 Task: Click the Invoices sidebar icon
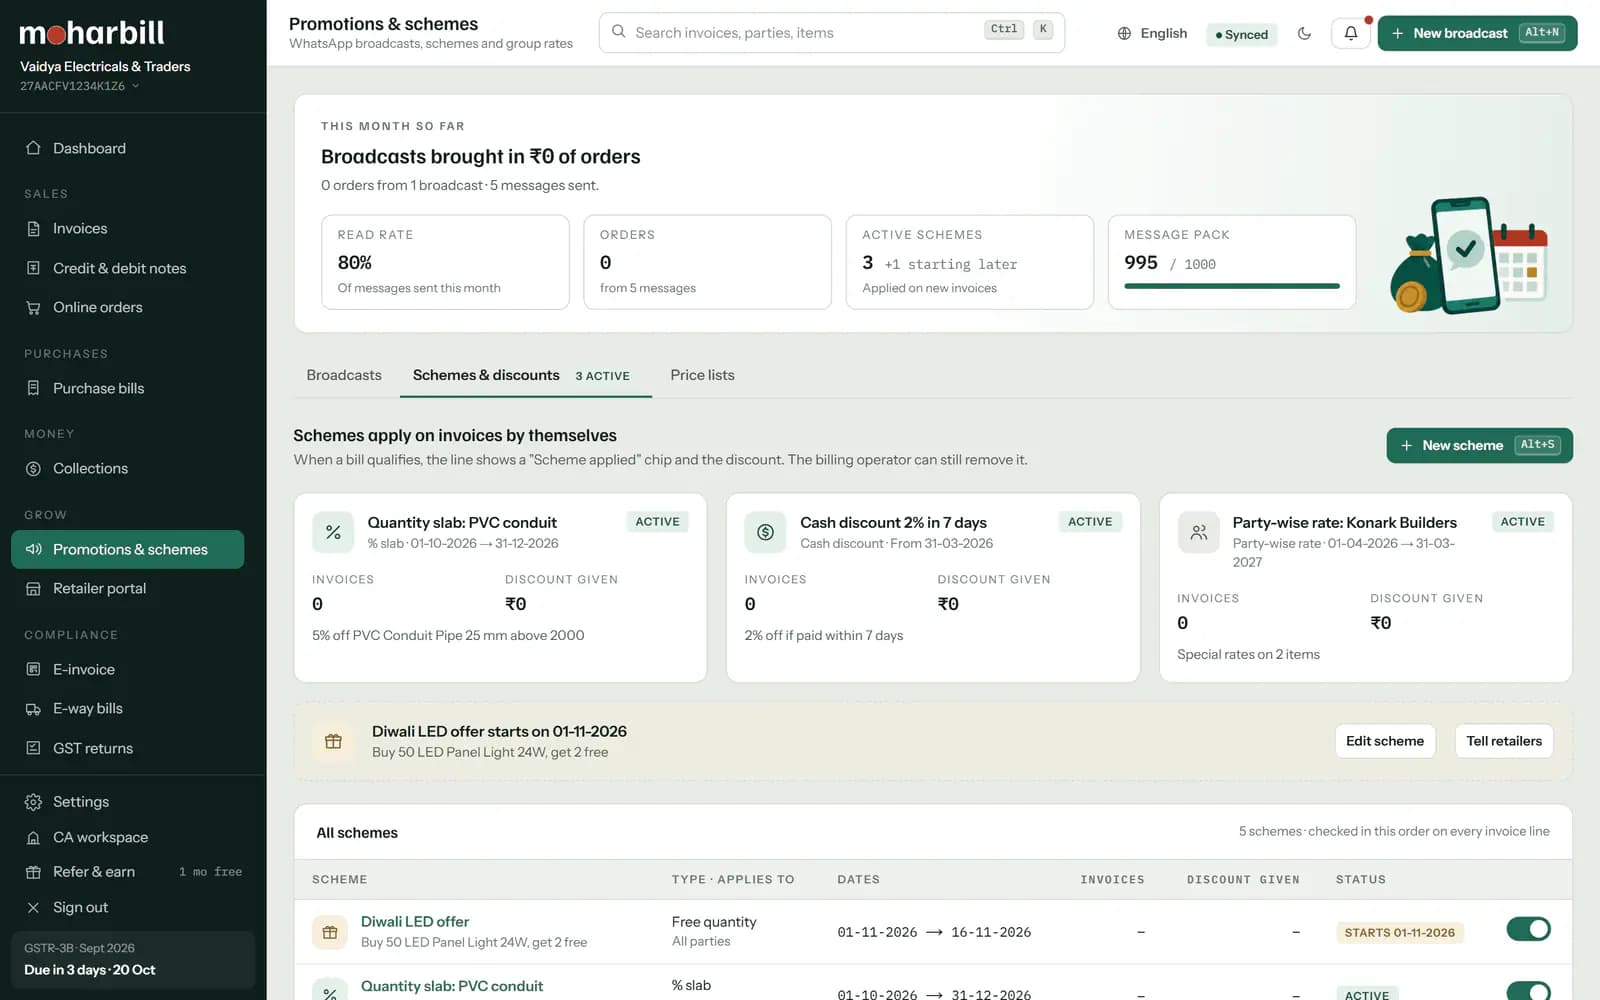[x=33, y=228]
